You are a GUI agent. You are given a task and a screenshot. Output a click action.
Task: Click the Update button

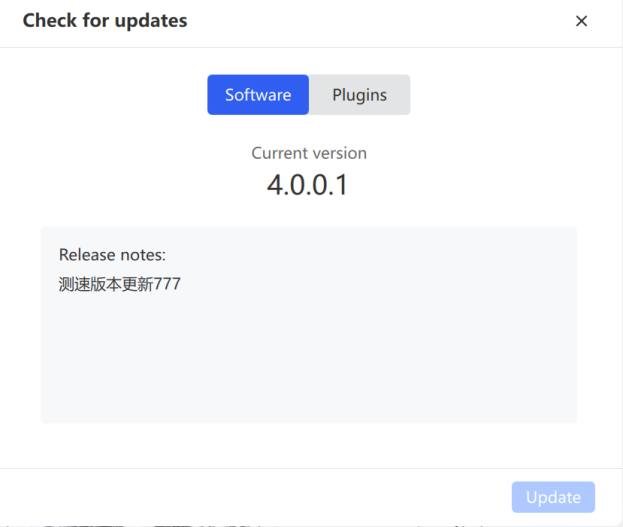click(x=553, y=497)
